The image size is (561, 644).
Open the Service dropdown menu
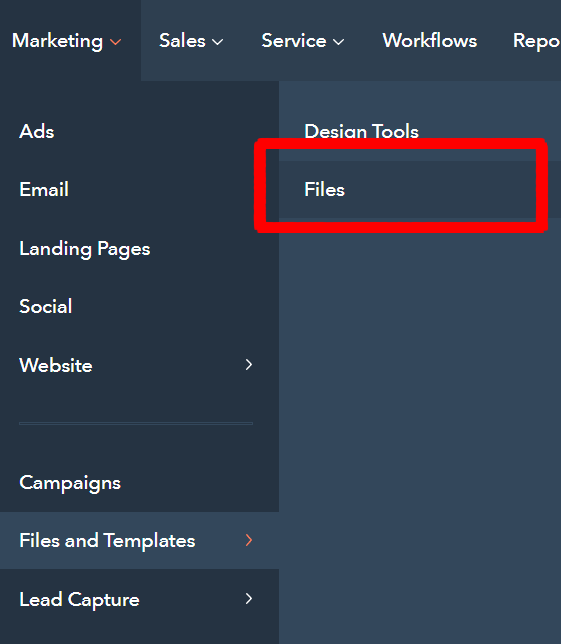click(x=303, y=41)
